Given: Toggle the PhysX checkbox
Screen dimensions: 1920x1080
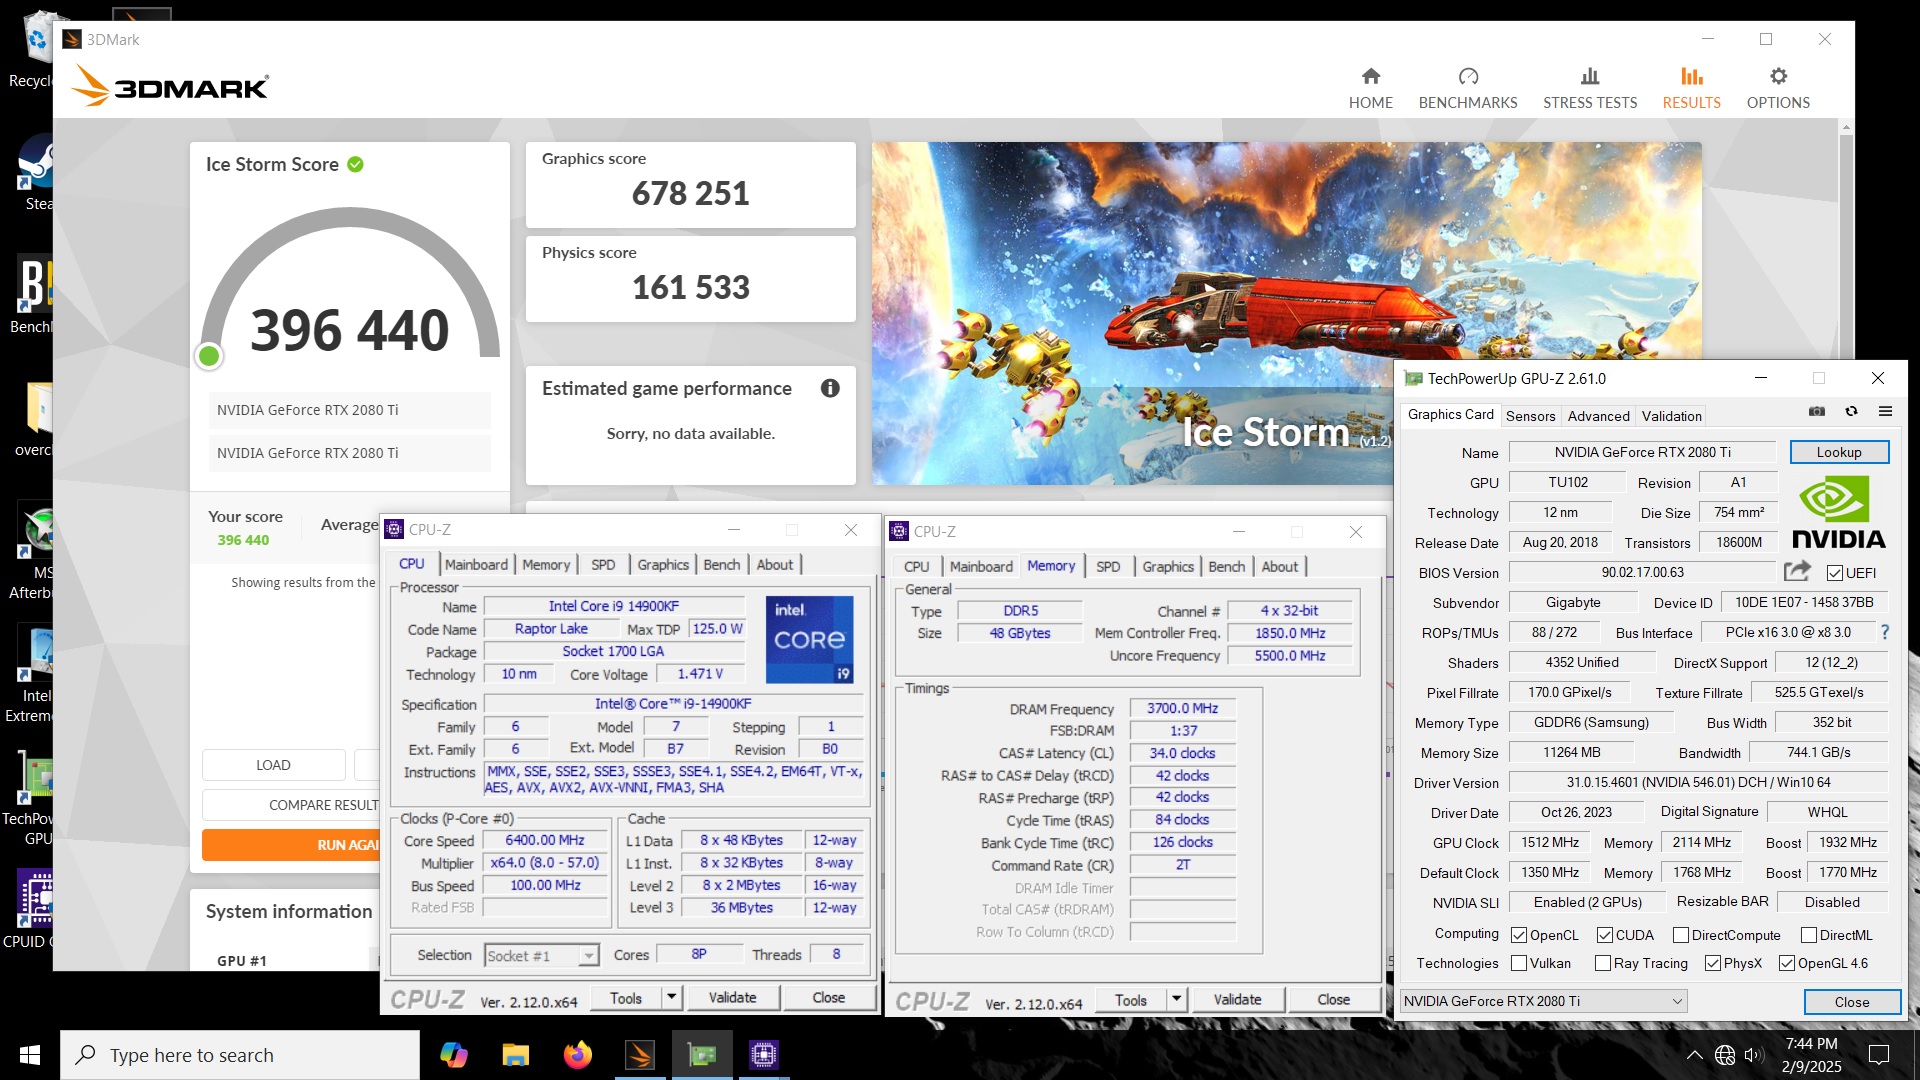Looking at the screenshot, I should pyautogui.click(x=1713, y=963).
